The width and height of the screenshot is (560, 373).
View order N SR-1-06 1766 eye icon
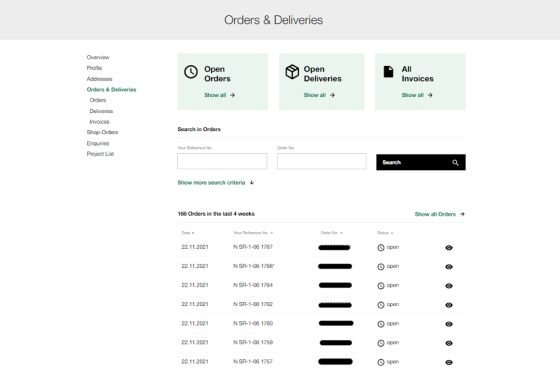(449, 267)
